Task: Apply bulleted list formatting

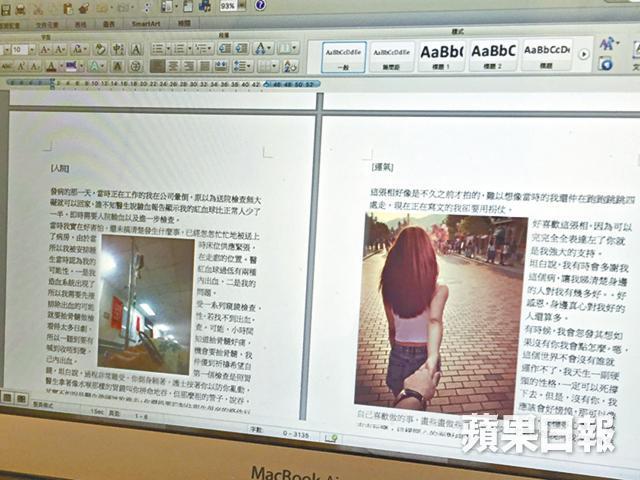Action: (x=157, y=49)
